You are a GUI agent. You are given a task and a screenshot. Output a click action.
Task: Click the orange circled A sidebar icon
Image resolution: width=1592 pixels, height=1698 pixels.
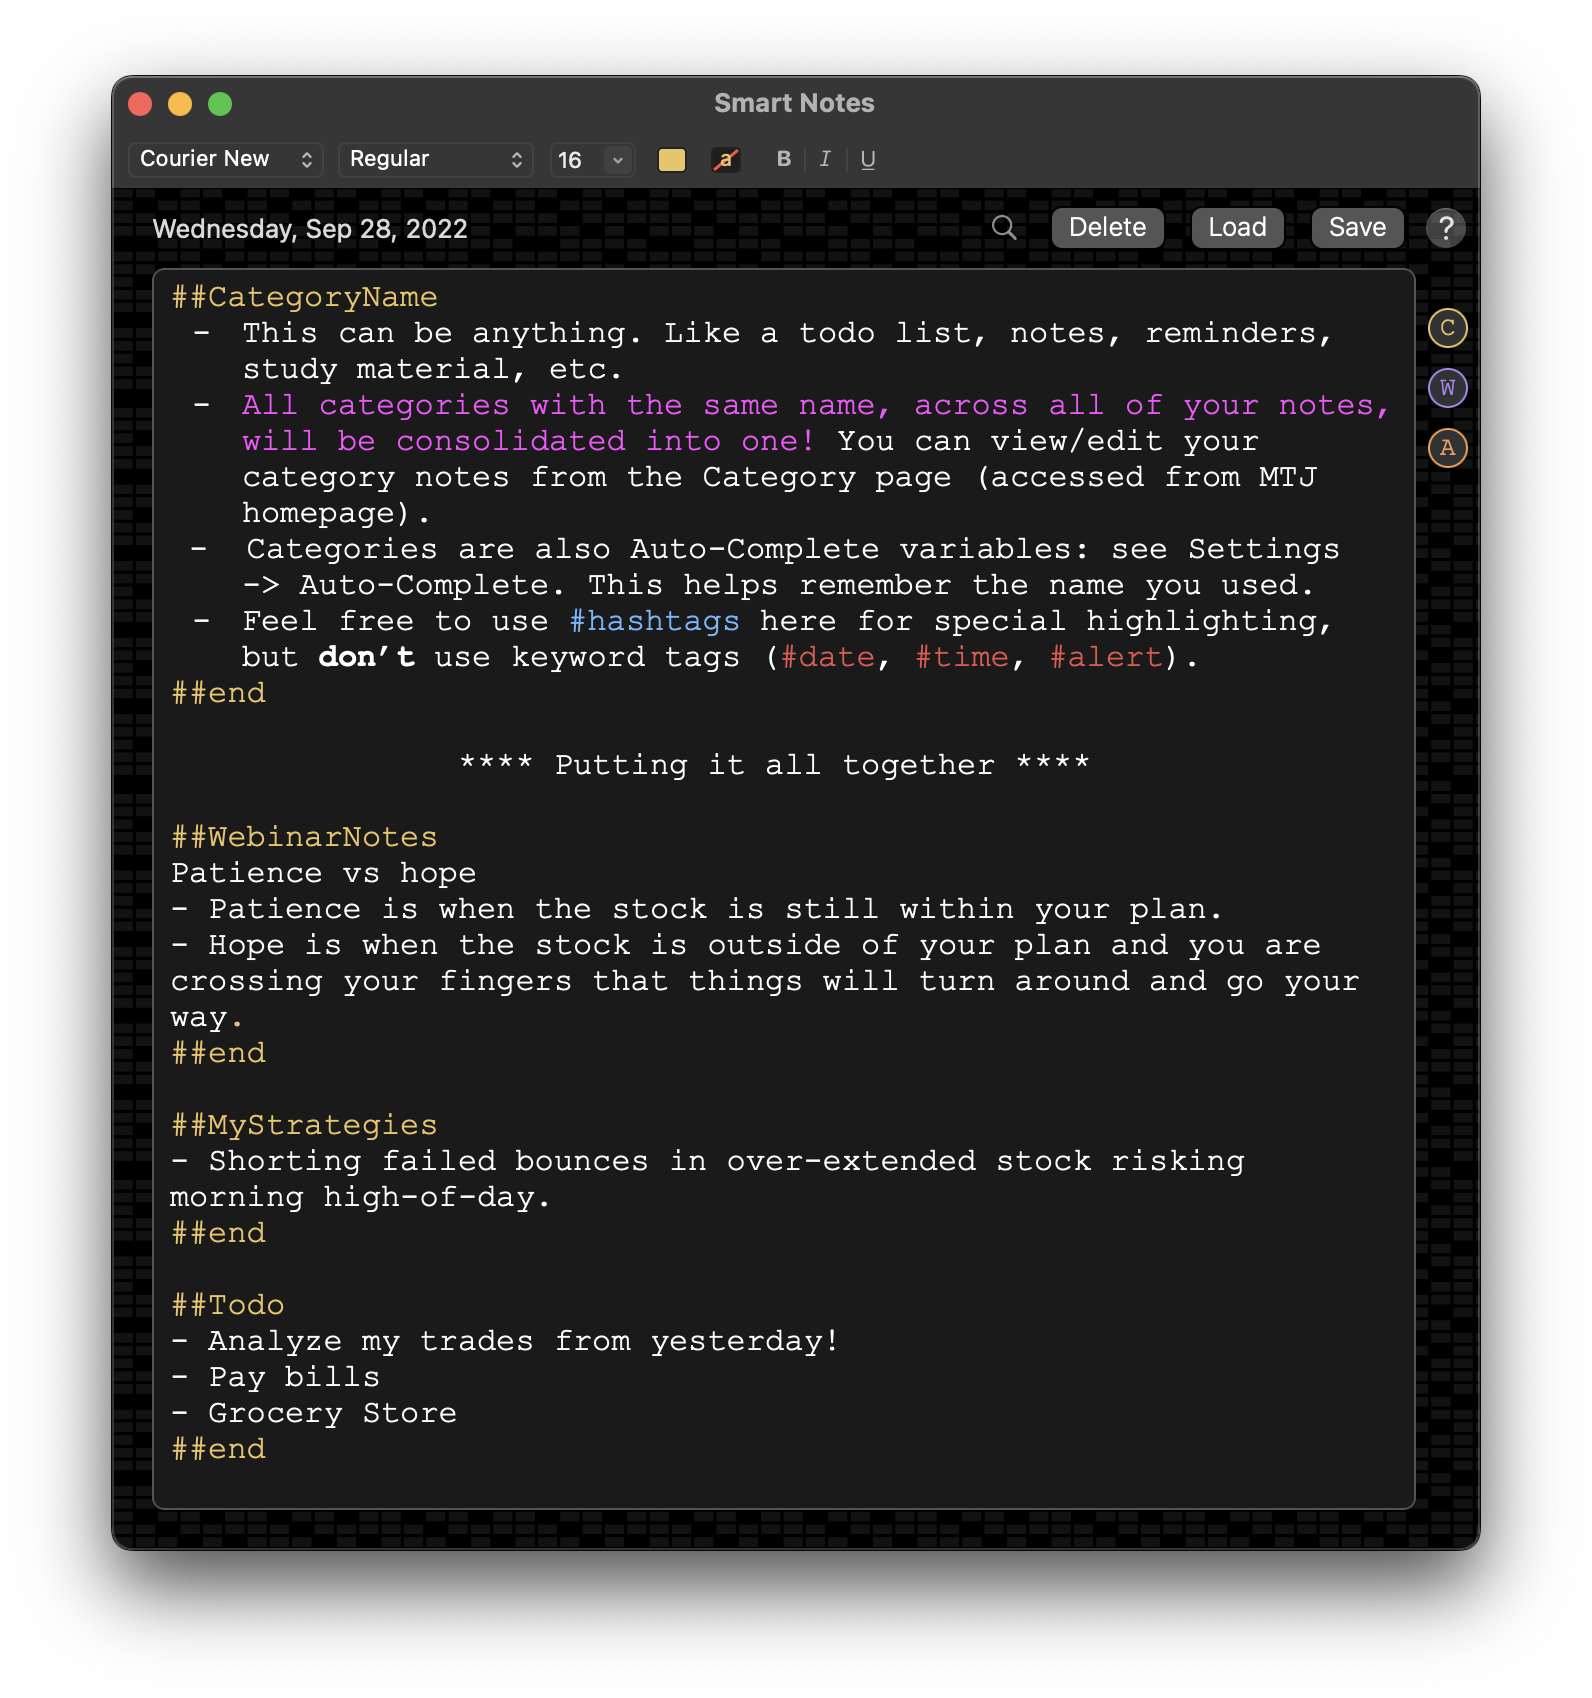tap(1447, 448)
